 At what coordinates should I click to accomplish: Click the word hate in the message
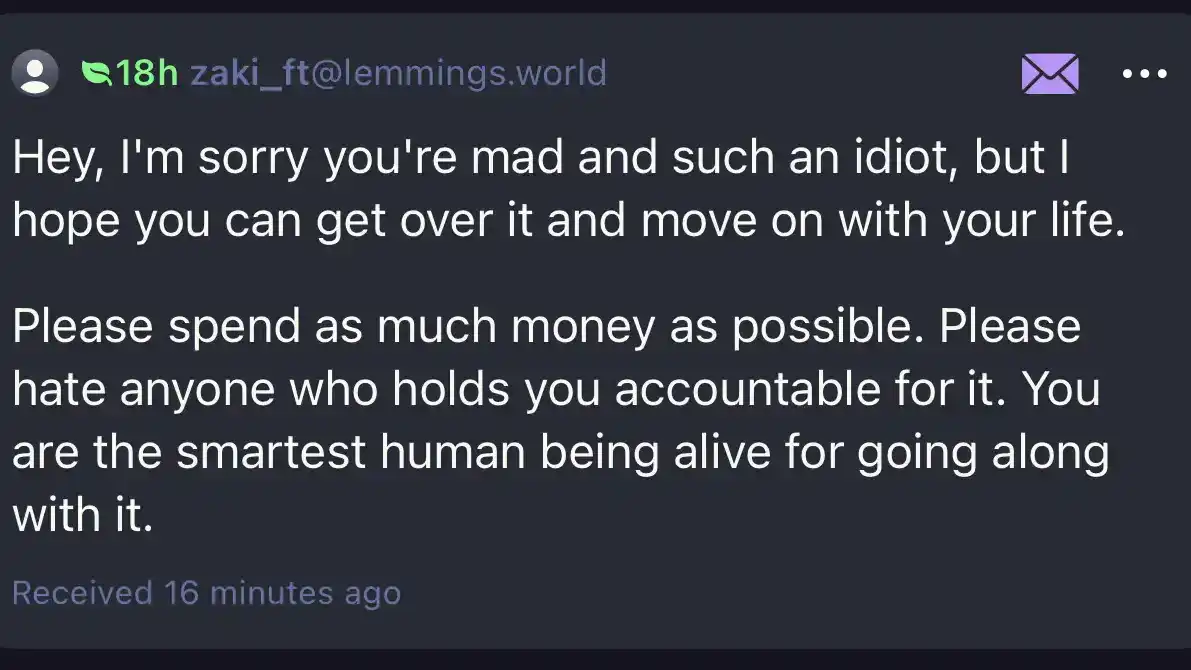(59, 390)
